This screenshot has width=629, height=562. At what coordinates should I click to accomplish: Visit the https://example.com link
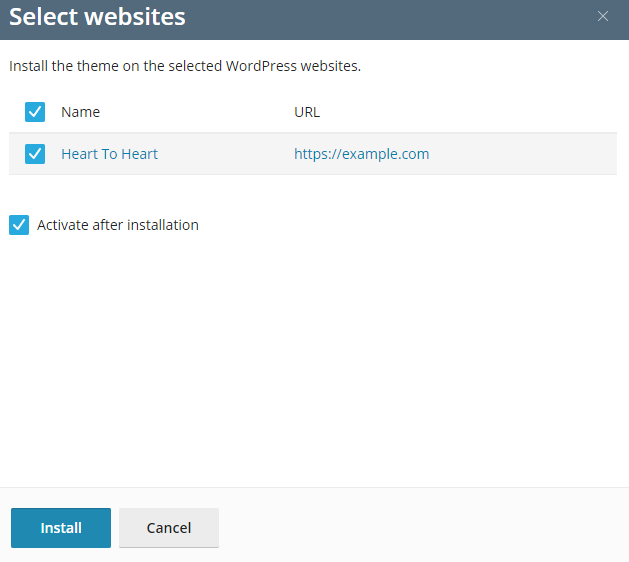pyautogui.click(x=361, y=154)
